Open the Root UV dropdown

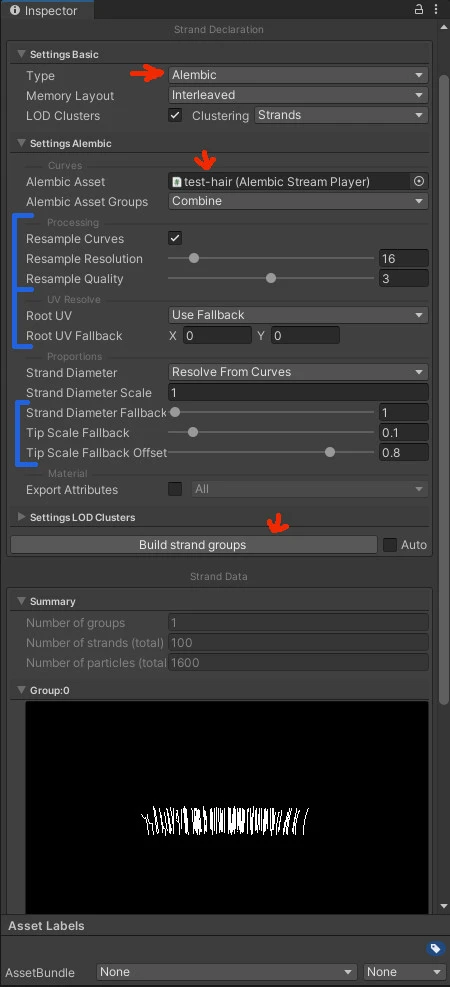(298, 315)
